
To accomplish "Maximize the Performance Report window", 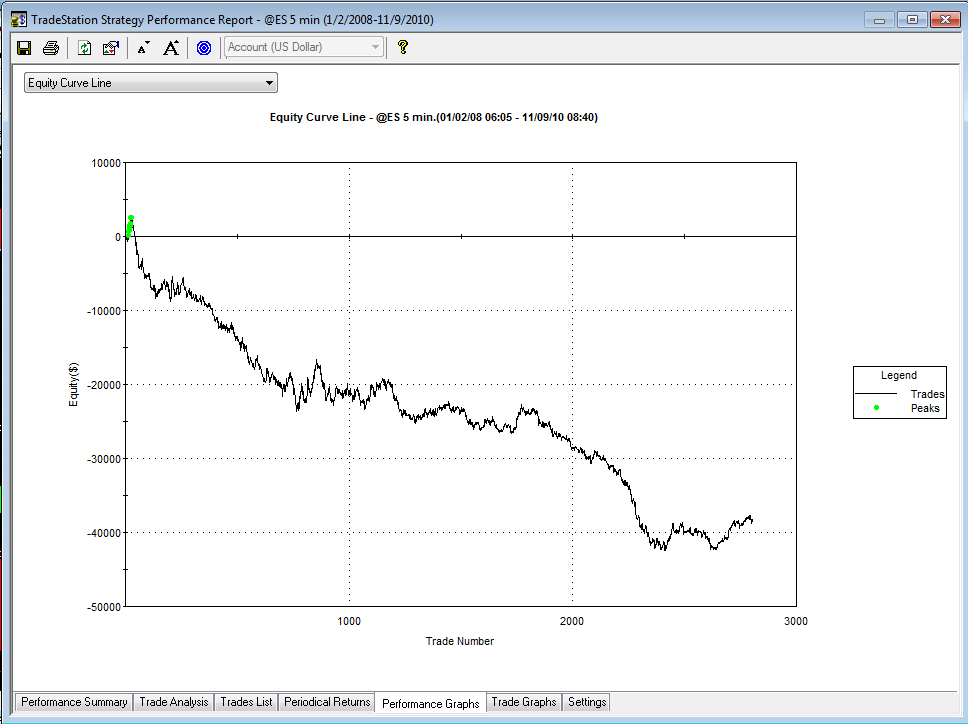I will tap(912, 20).
